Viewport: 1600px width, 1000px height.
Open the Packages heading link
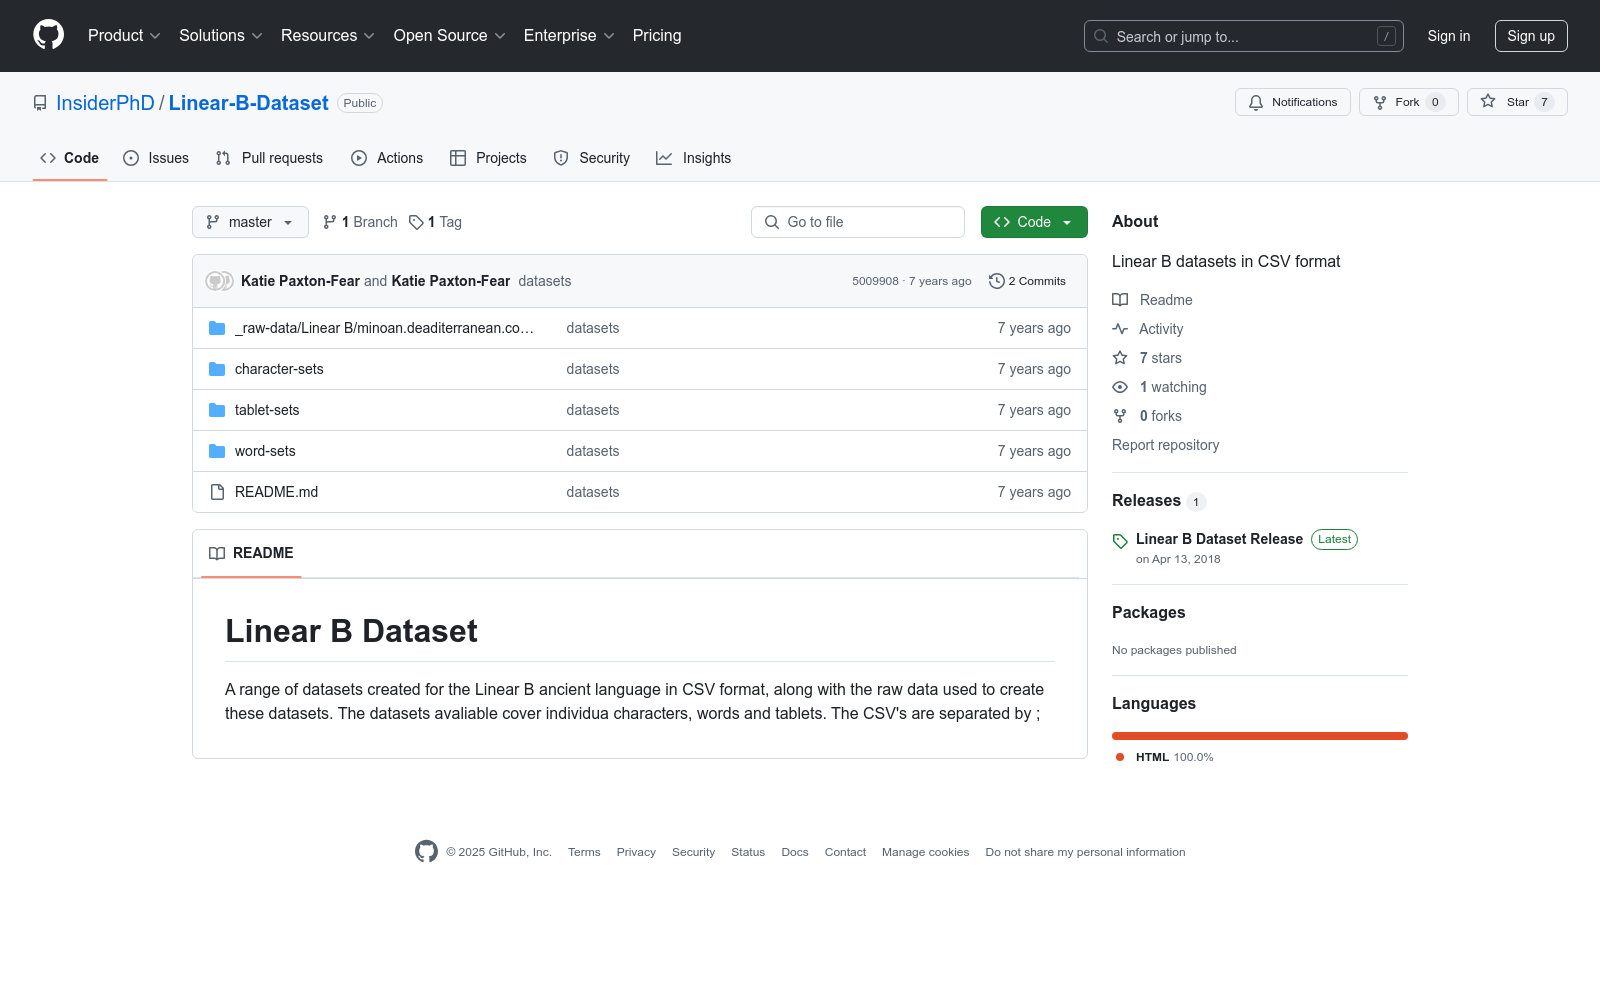click(x=1148, y=613)
